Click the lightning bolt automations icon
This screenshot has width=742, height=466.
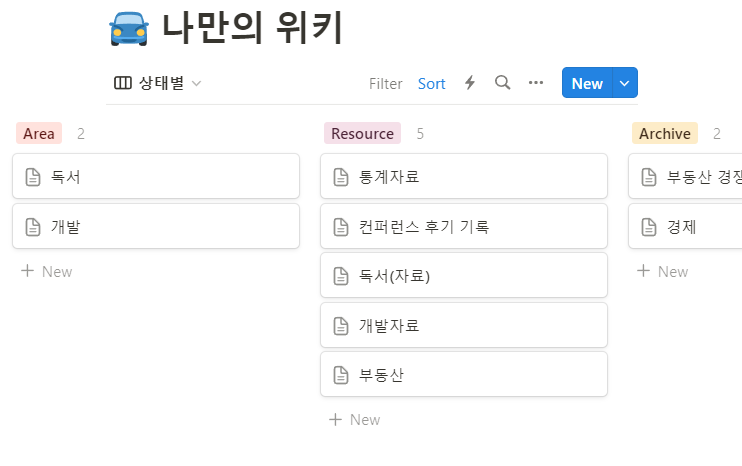coord(469,83)
